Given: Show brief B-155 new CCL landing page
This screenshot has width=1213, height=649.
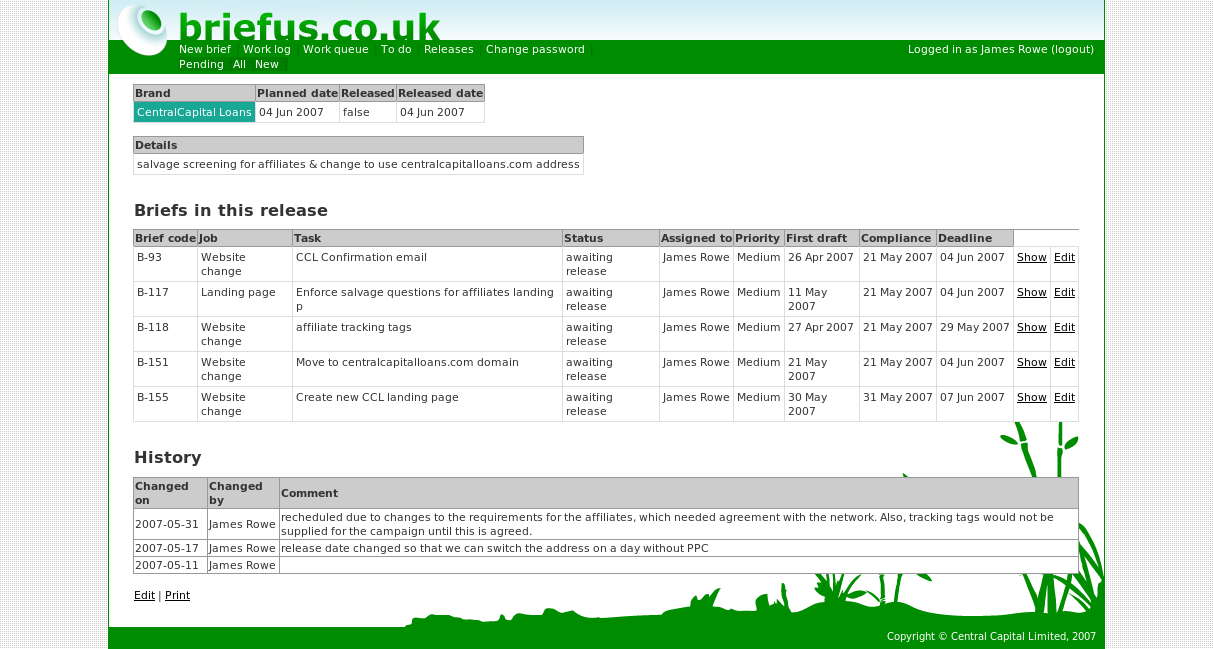Looking at the screenshot, I should click(x=1031, y=398).
